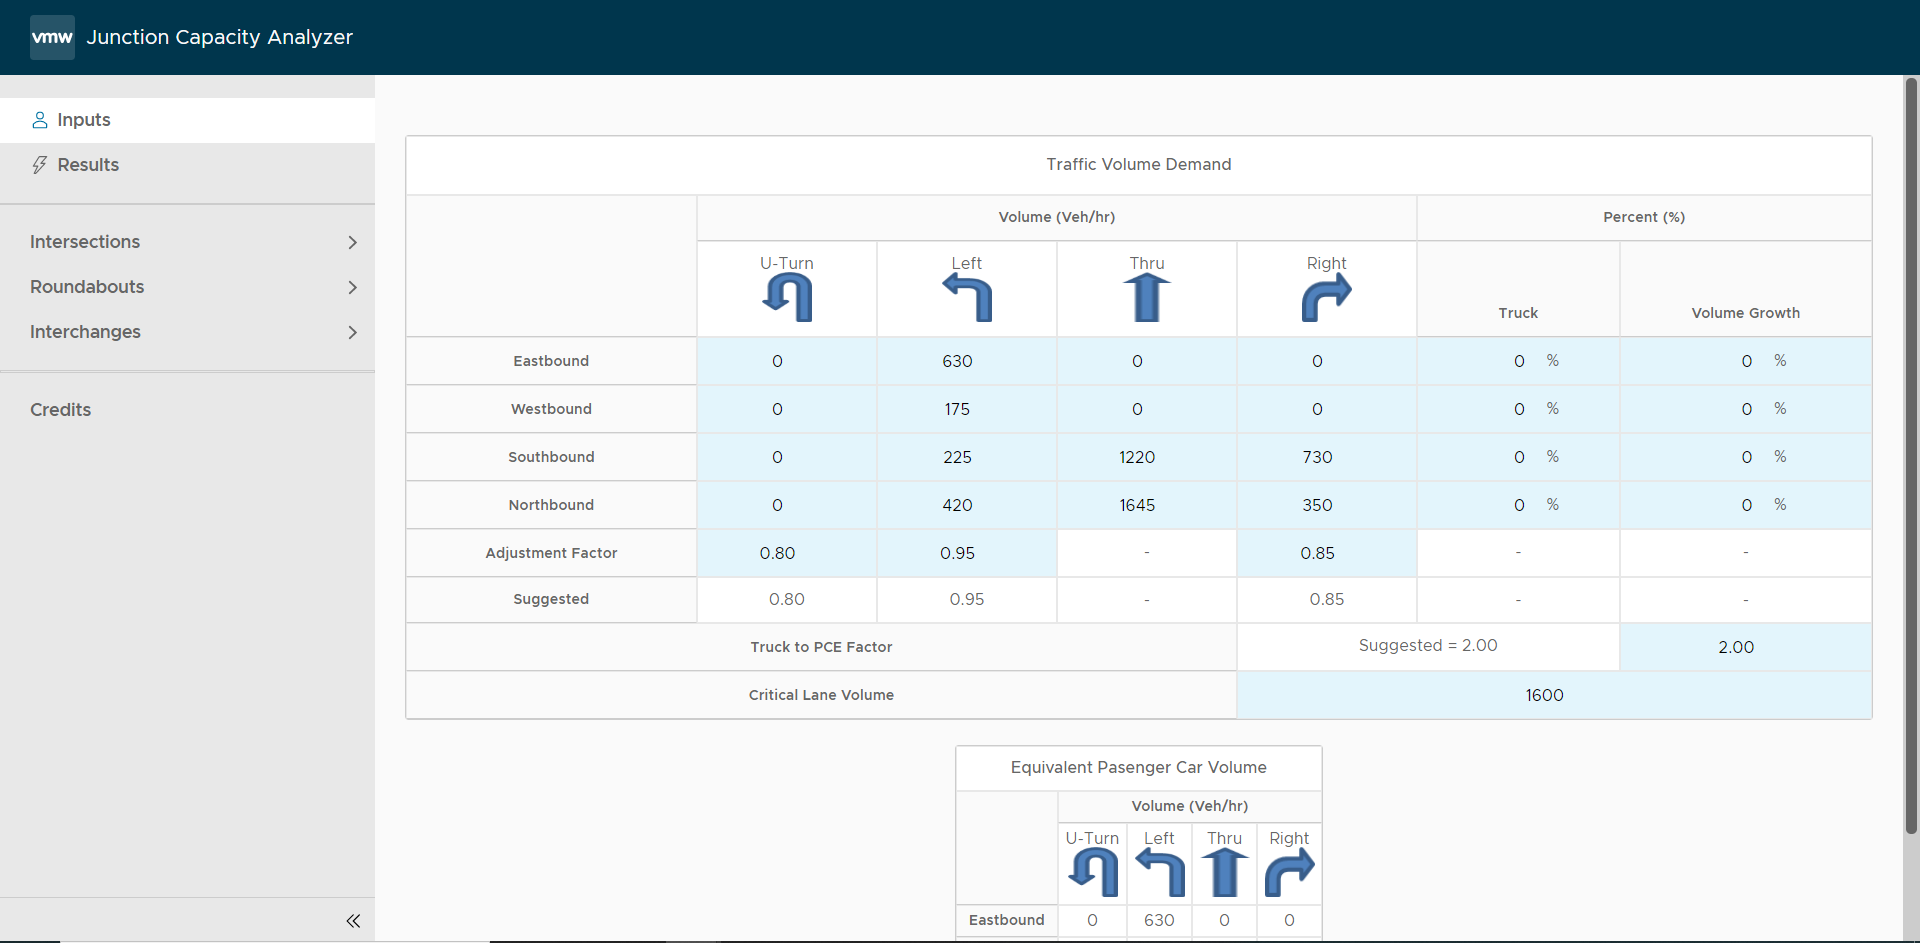Click the Junction Capacity Analyzer title

[x=220, y=37]
